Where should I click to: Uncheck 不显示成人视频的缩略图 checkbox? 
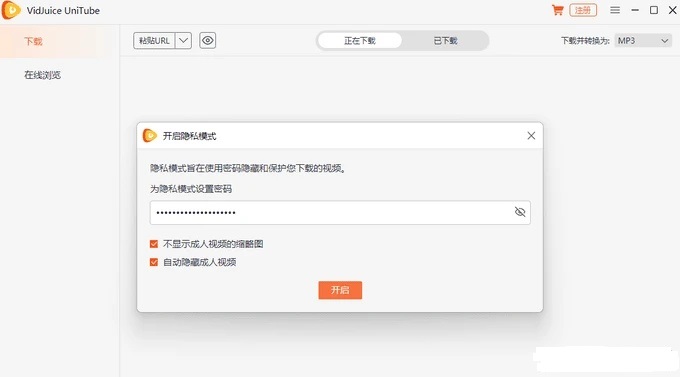click(154, 244)
